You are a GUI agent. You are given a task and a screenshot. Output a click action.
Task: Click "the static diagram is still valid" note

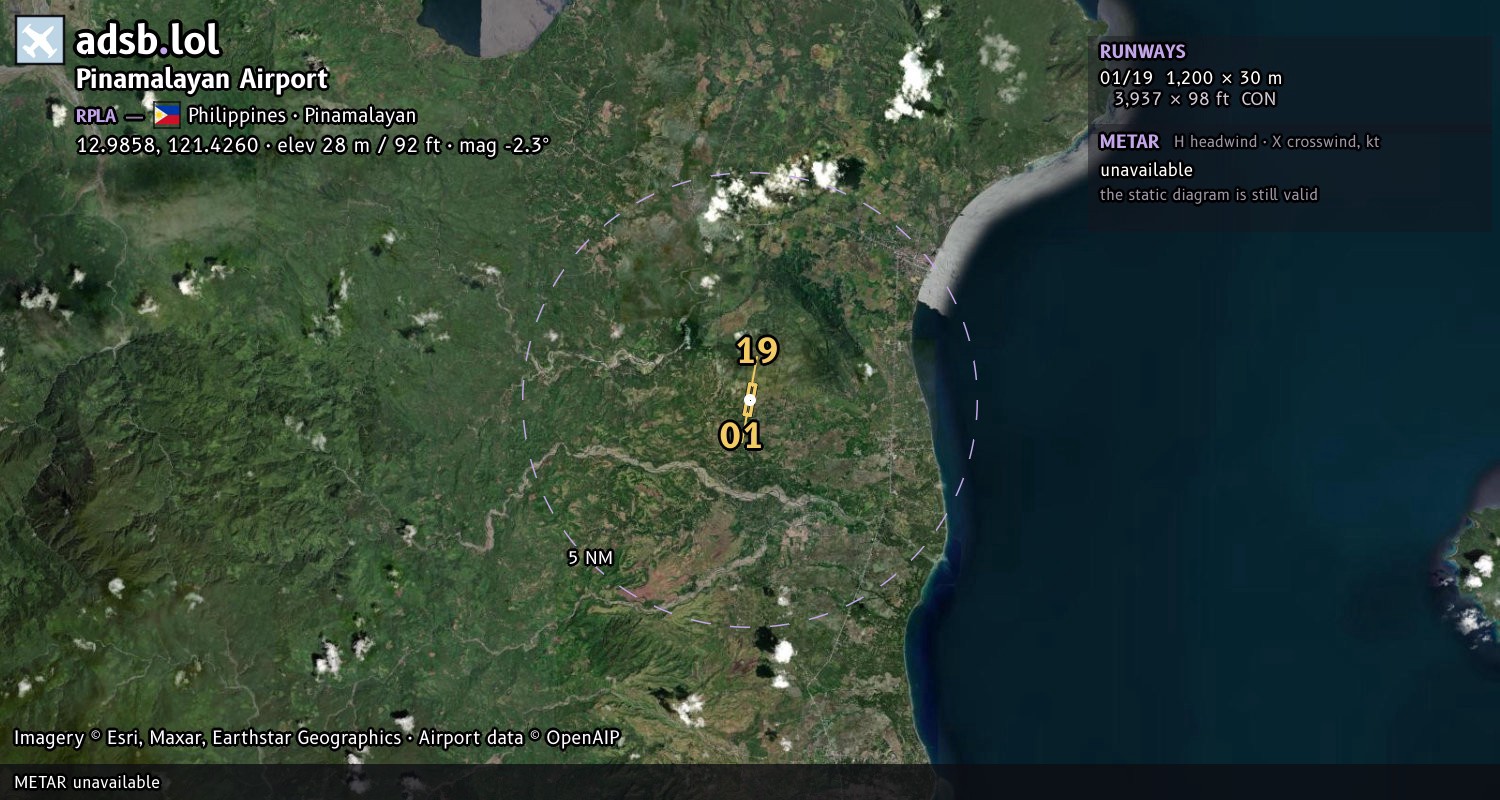(1209, 195)
